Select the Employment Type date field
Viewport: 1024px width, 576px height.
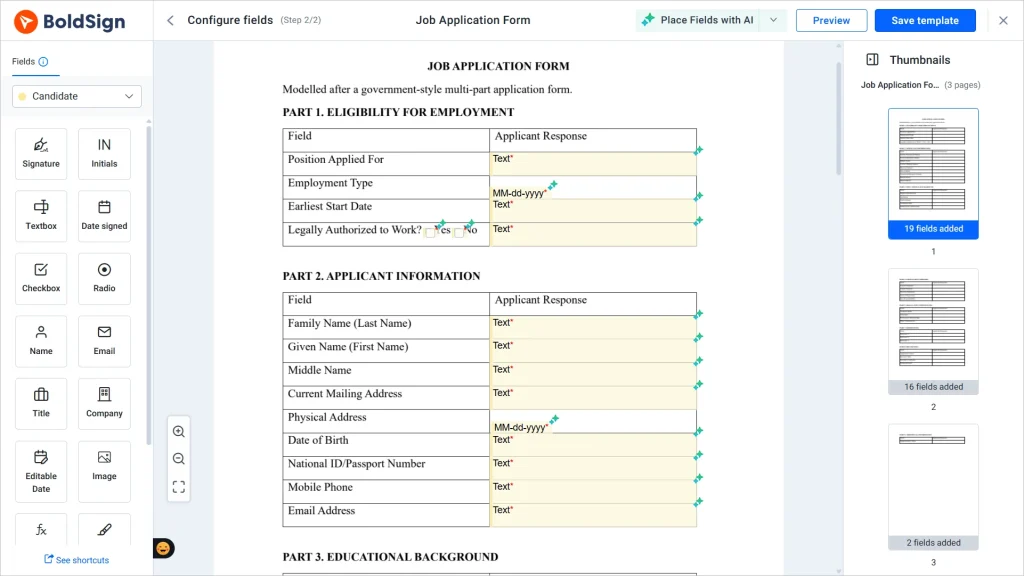coord(520,193)
